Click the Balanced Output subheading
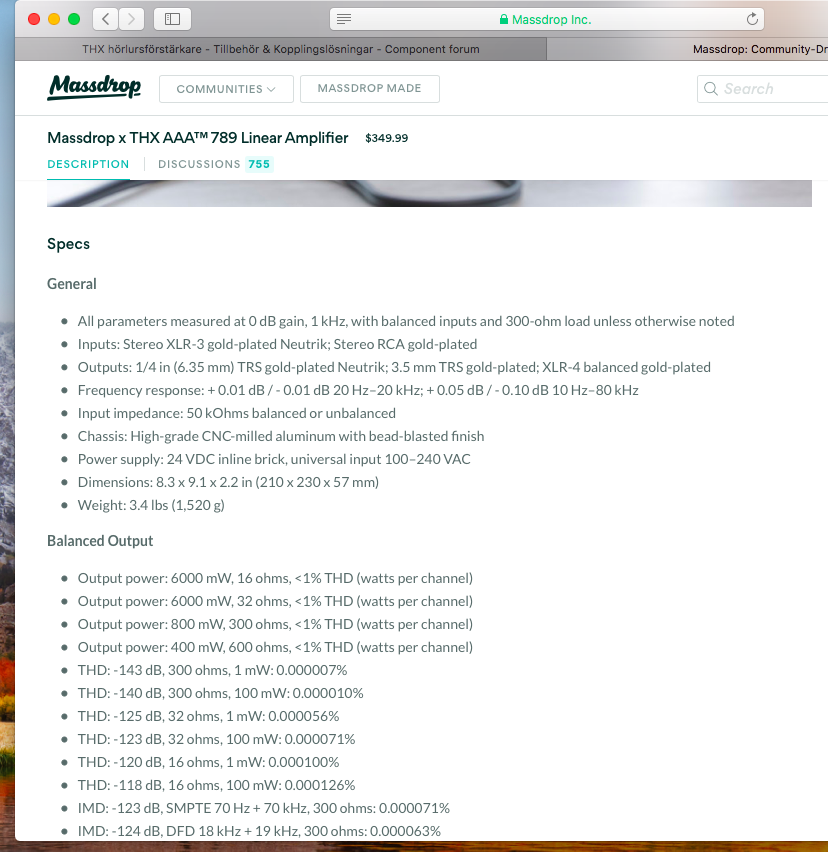 pos(100,541)
